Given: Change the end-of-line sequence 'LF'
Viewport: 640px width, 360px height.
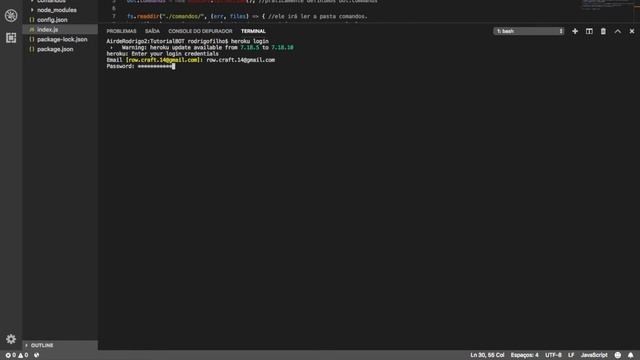Looking at the screenshot, I should [x=571, y=355].
